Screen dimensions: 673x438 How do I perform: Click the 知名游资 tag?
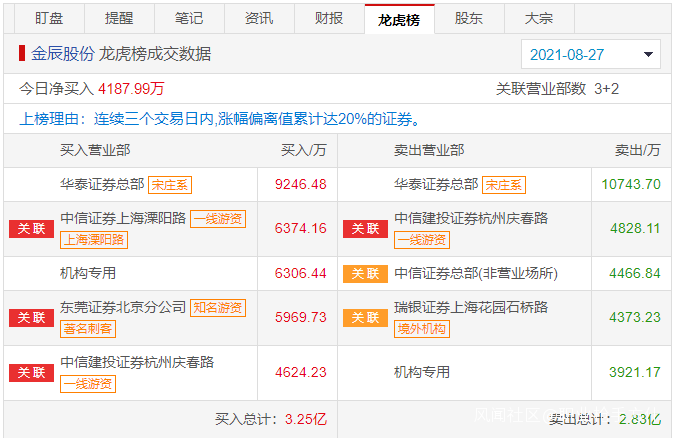(218, 308)
